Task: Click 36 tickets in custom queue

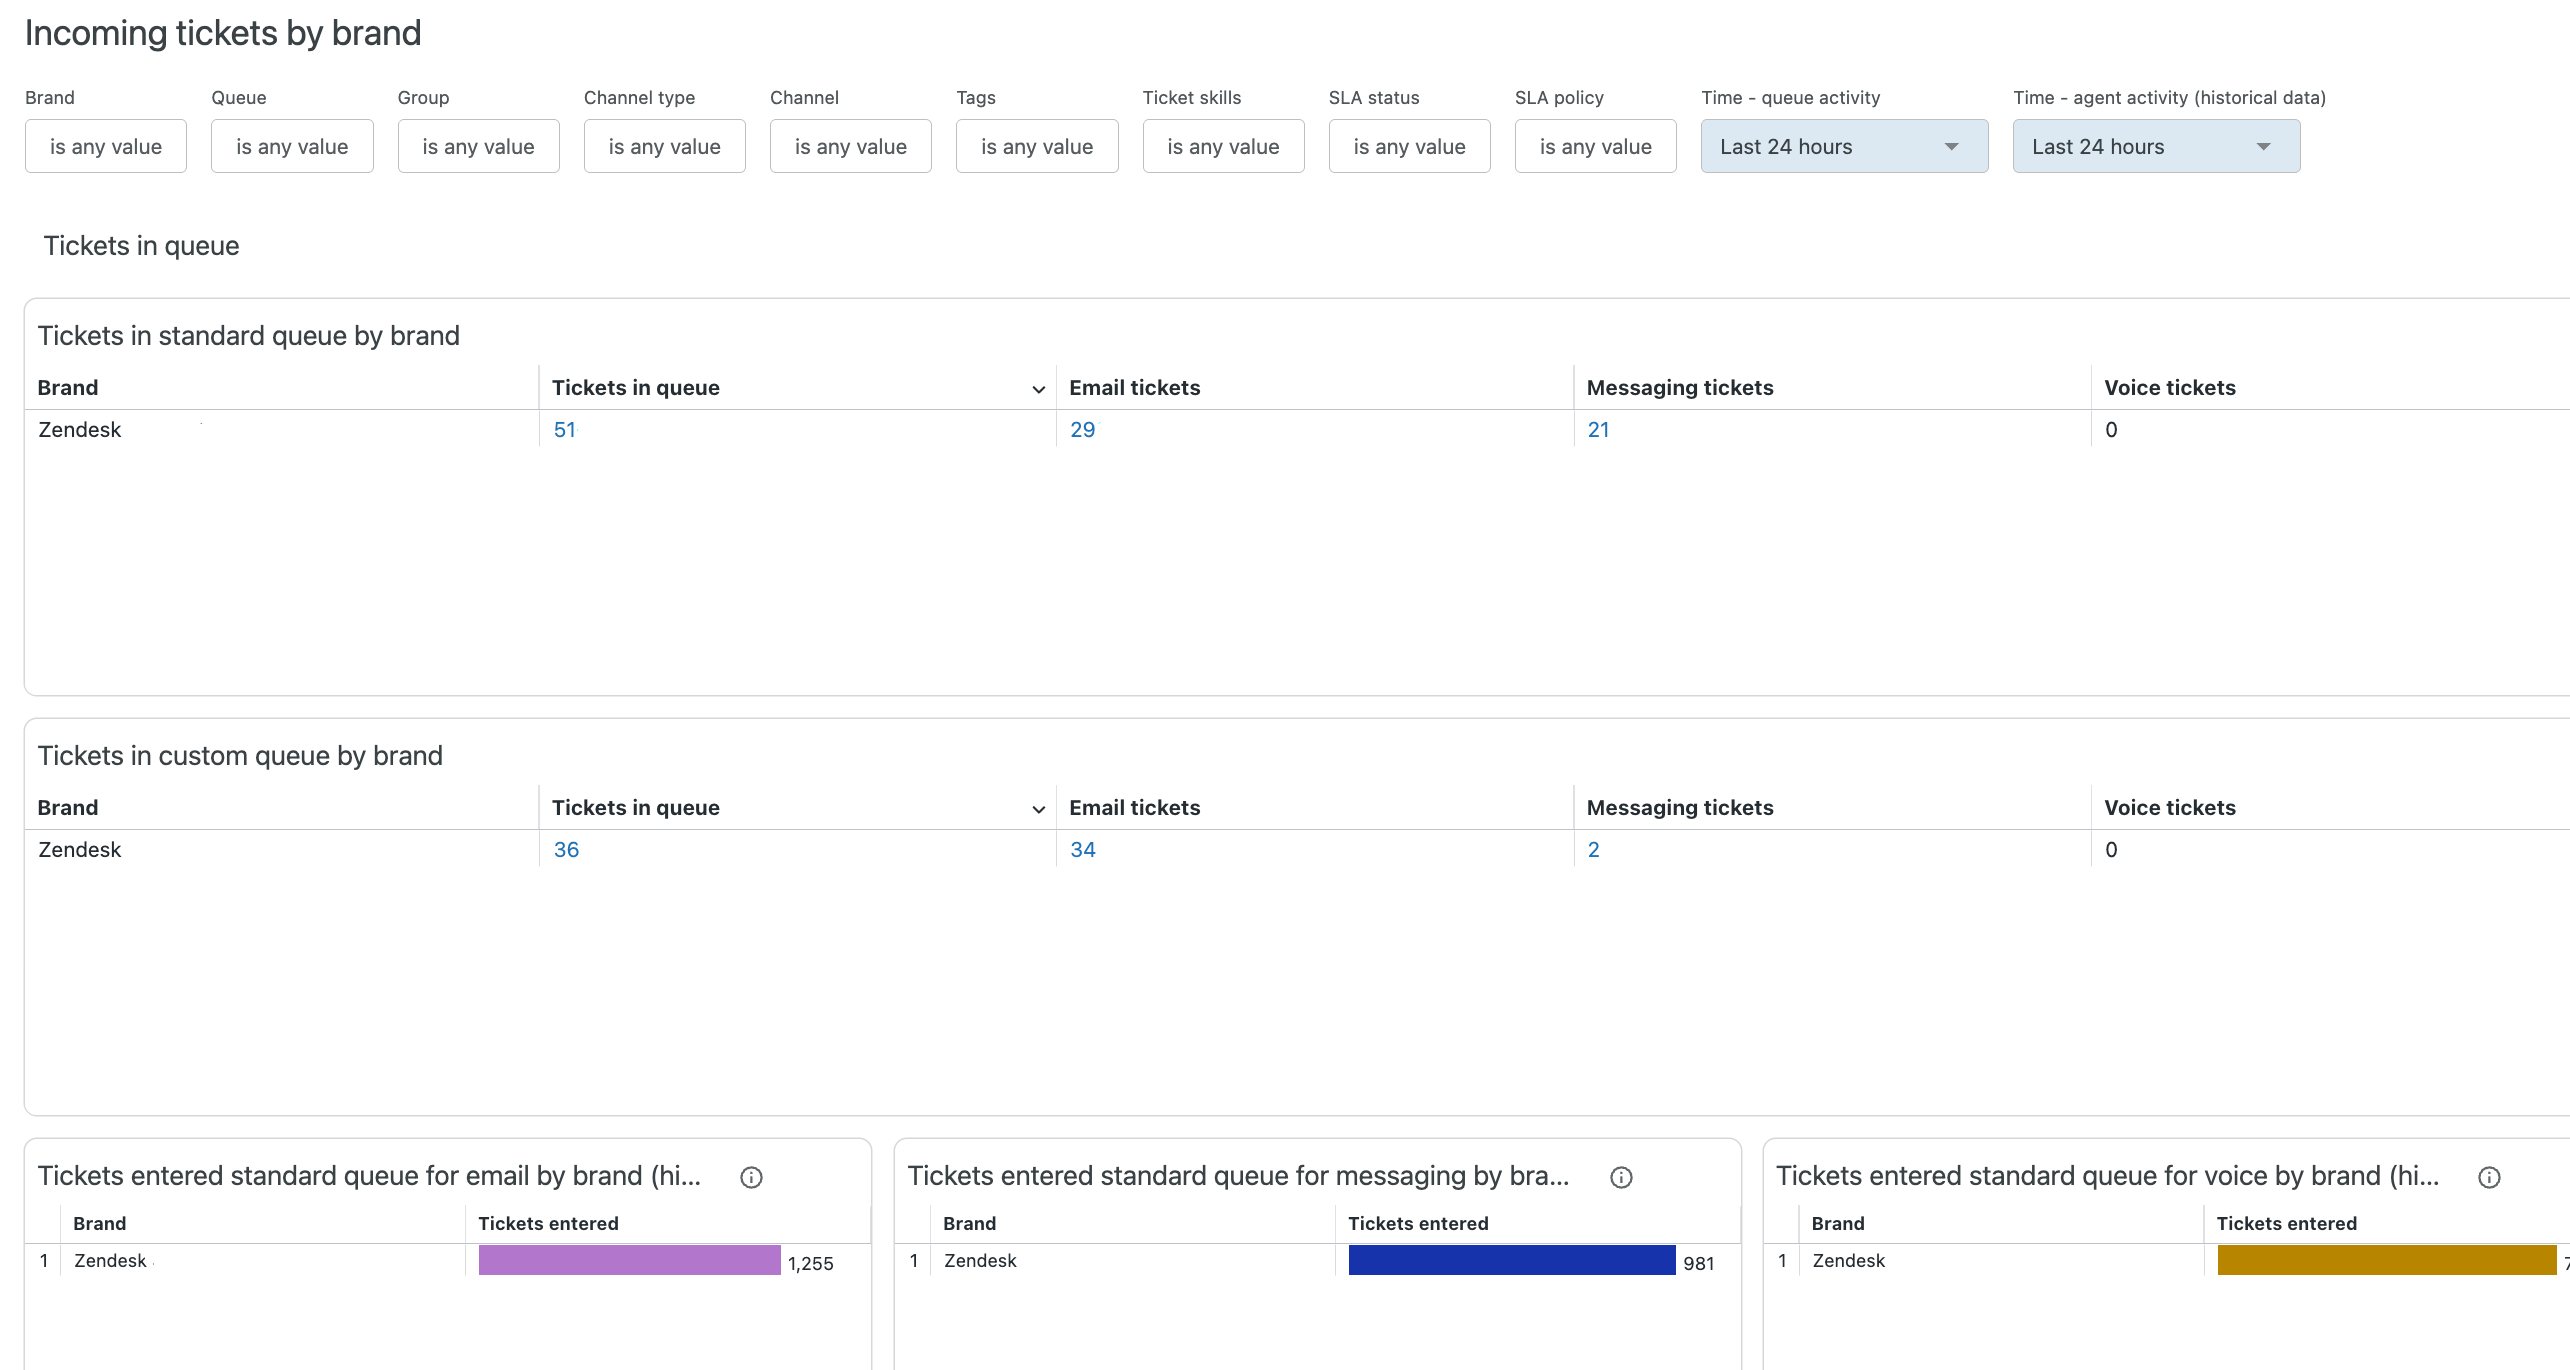Action: [566, 850]
